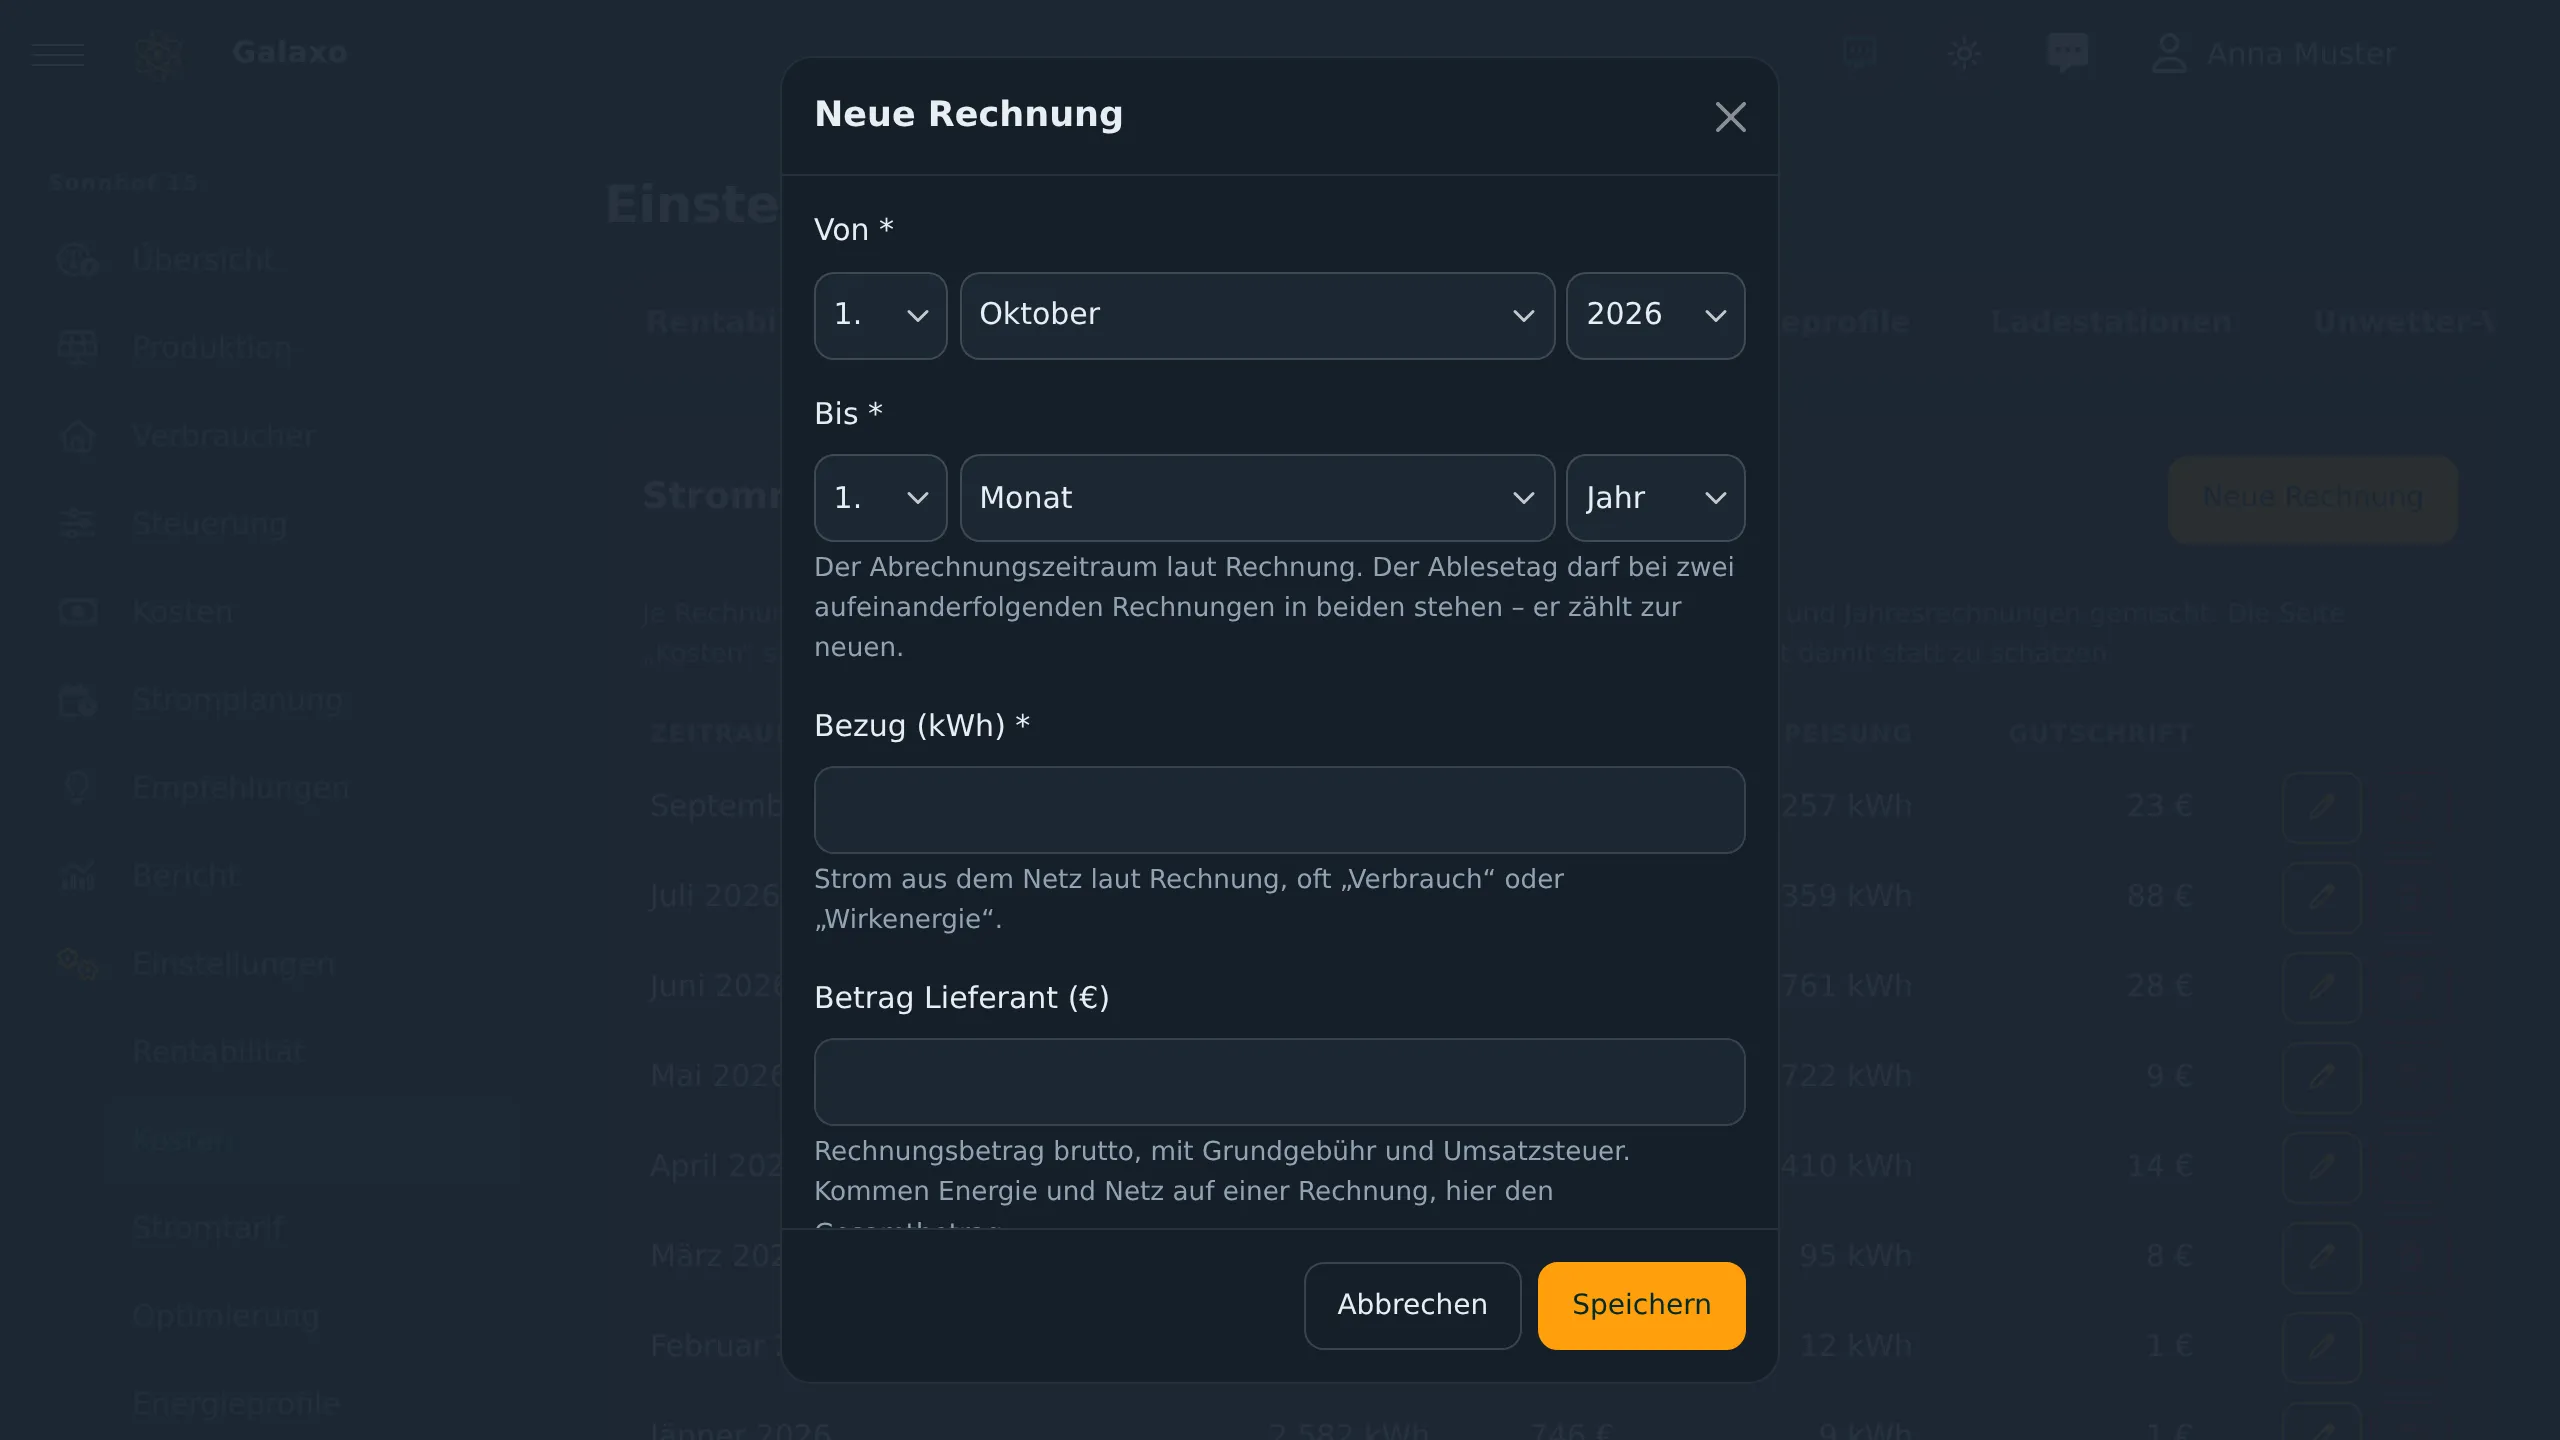Click the Empfehlungen sidebar icon
2560x1440 pixels.
coord(77,788)
